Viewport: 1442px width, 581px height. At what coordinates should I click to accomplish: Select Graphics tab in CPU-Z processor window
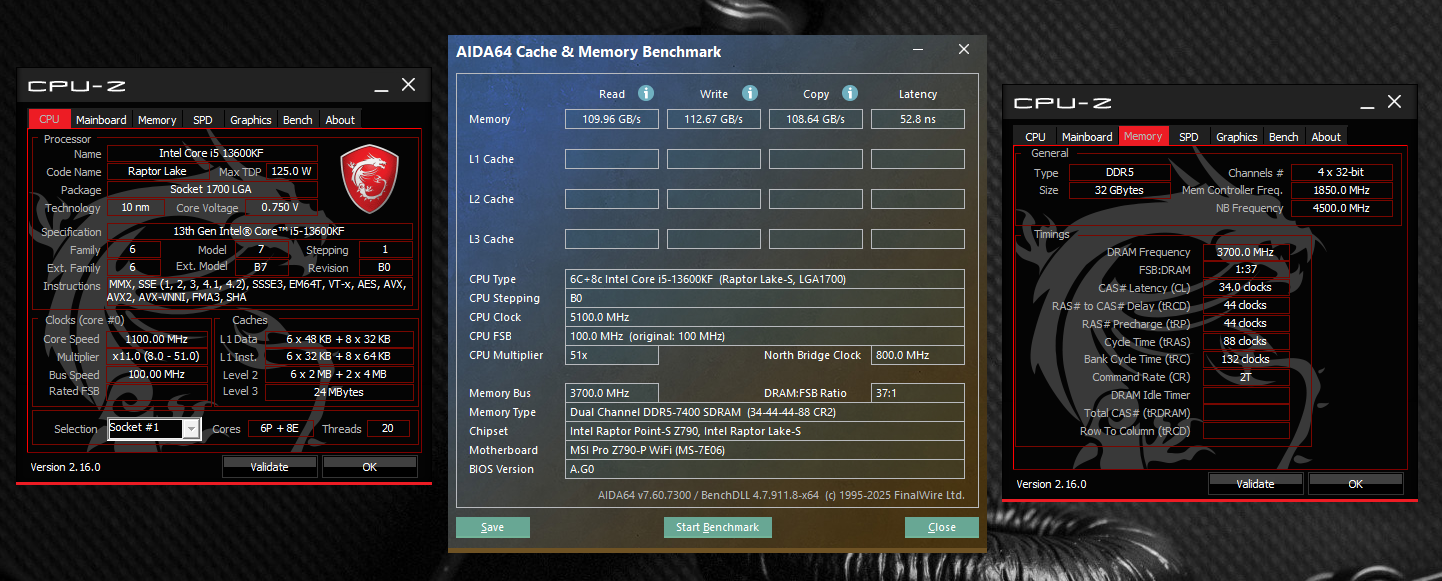pyautogui.click(x=250, y=120)
